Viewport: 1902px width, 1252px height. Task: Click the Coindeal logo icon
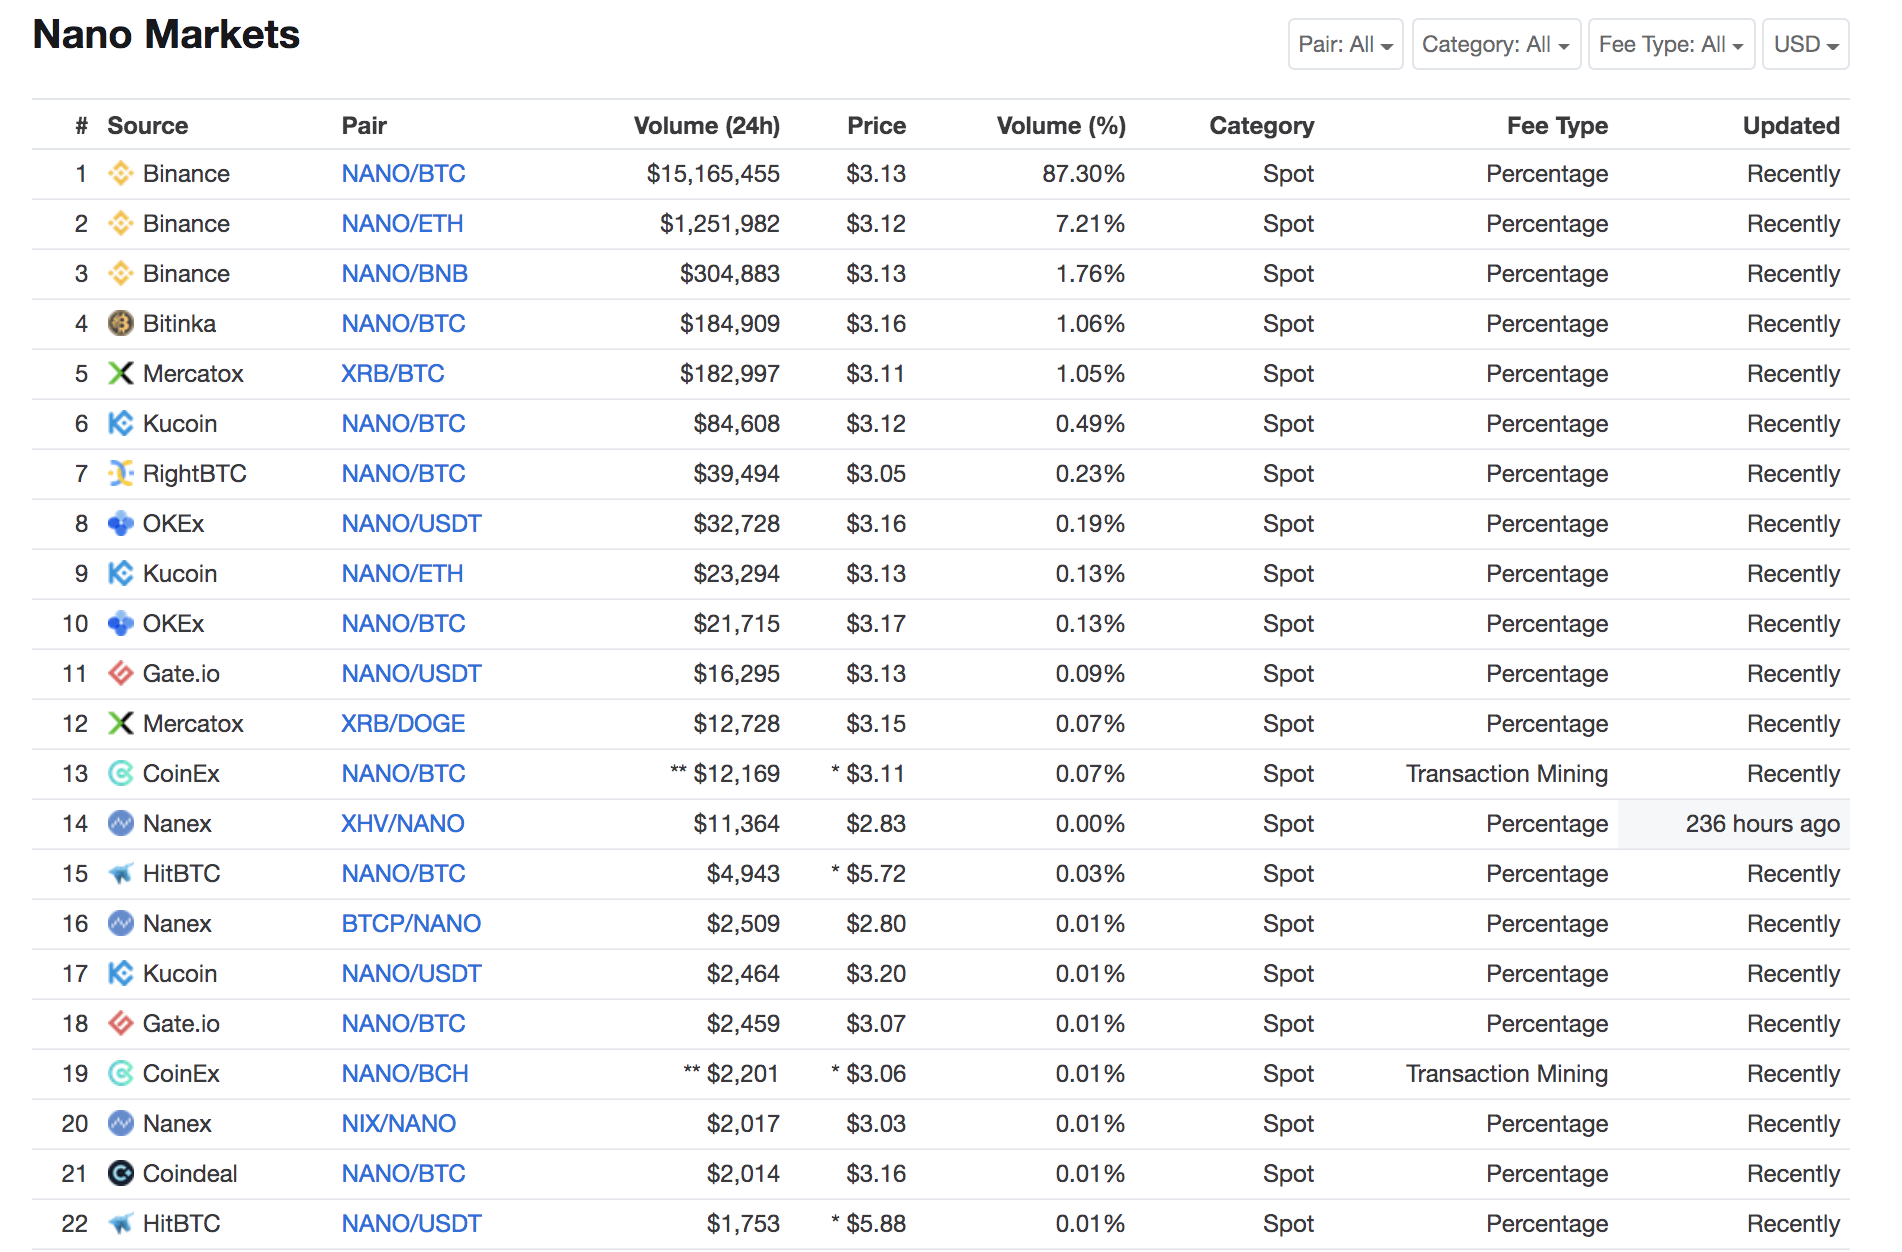pyautogui.click(x=121, y=1174)
